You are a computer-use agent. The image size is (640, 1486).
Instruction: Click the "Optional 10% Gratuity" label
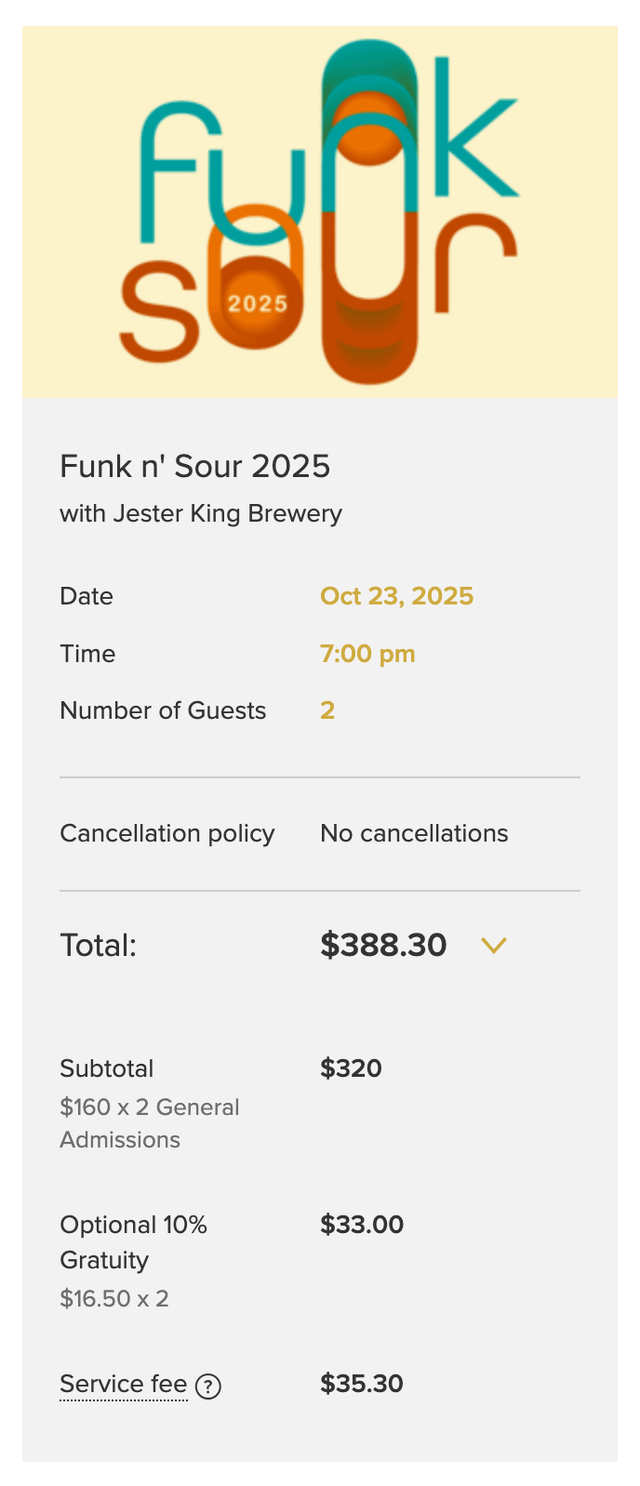pyautogui.click(x=133, y=1242)
